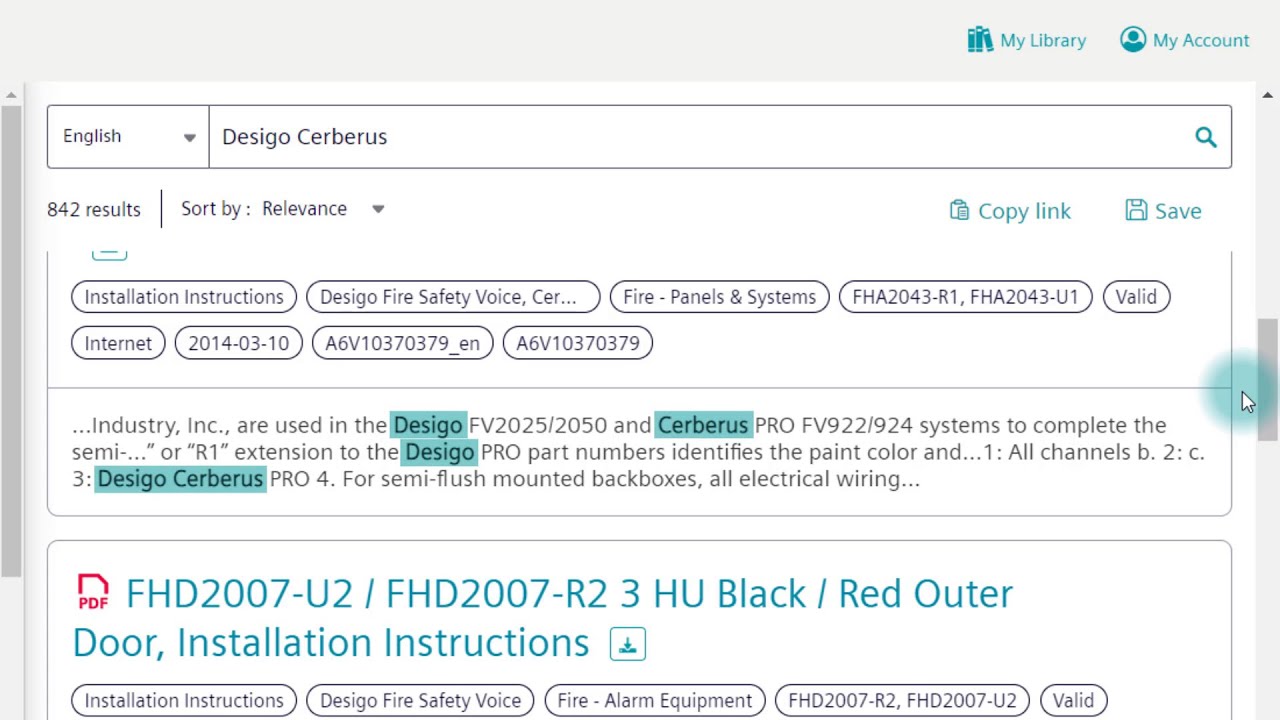
Task: Click the highlighted Desigo Cerberus snippet text
Action: 180,479
